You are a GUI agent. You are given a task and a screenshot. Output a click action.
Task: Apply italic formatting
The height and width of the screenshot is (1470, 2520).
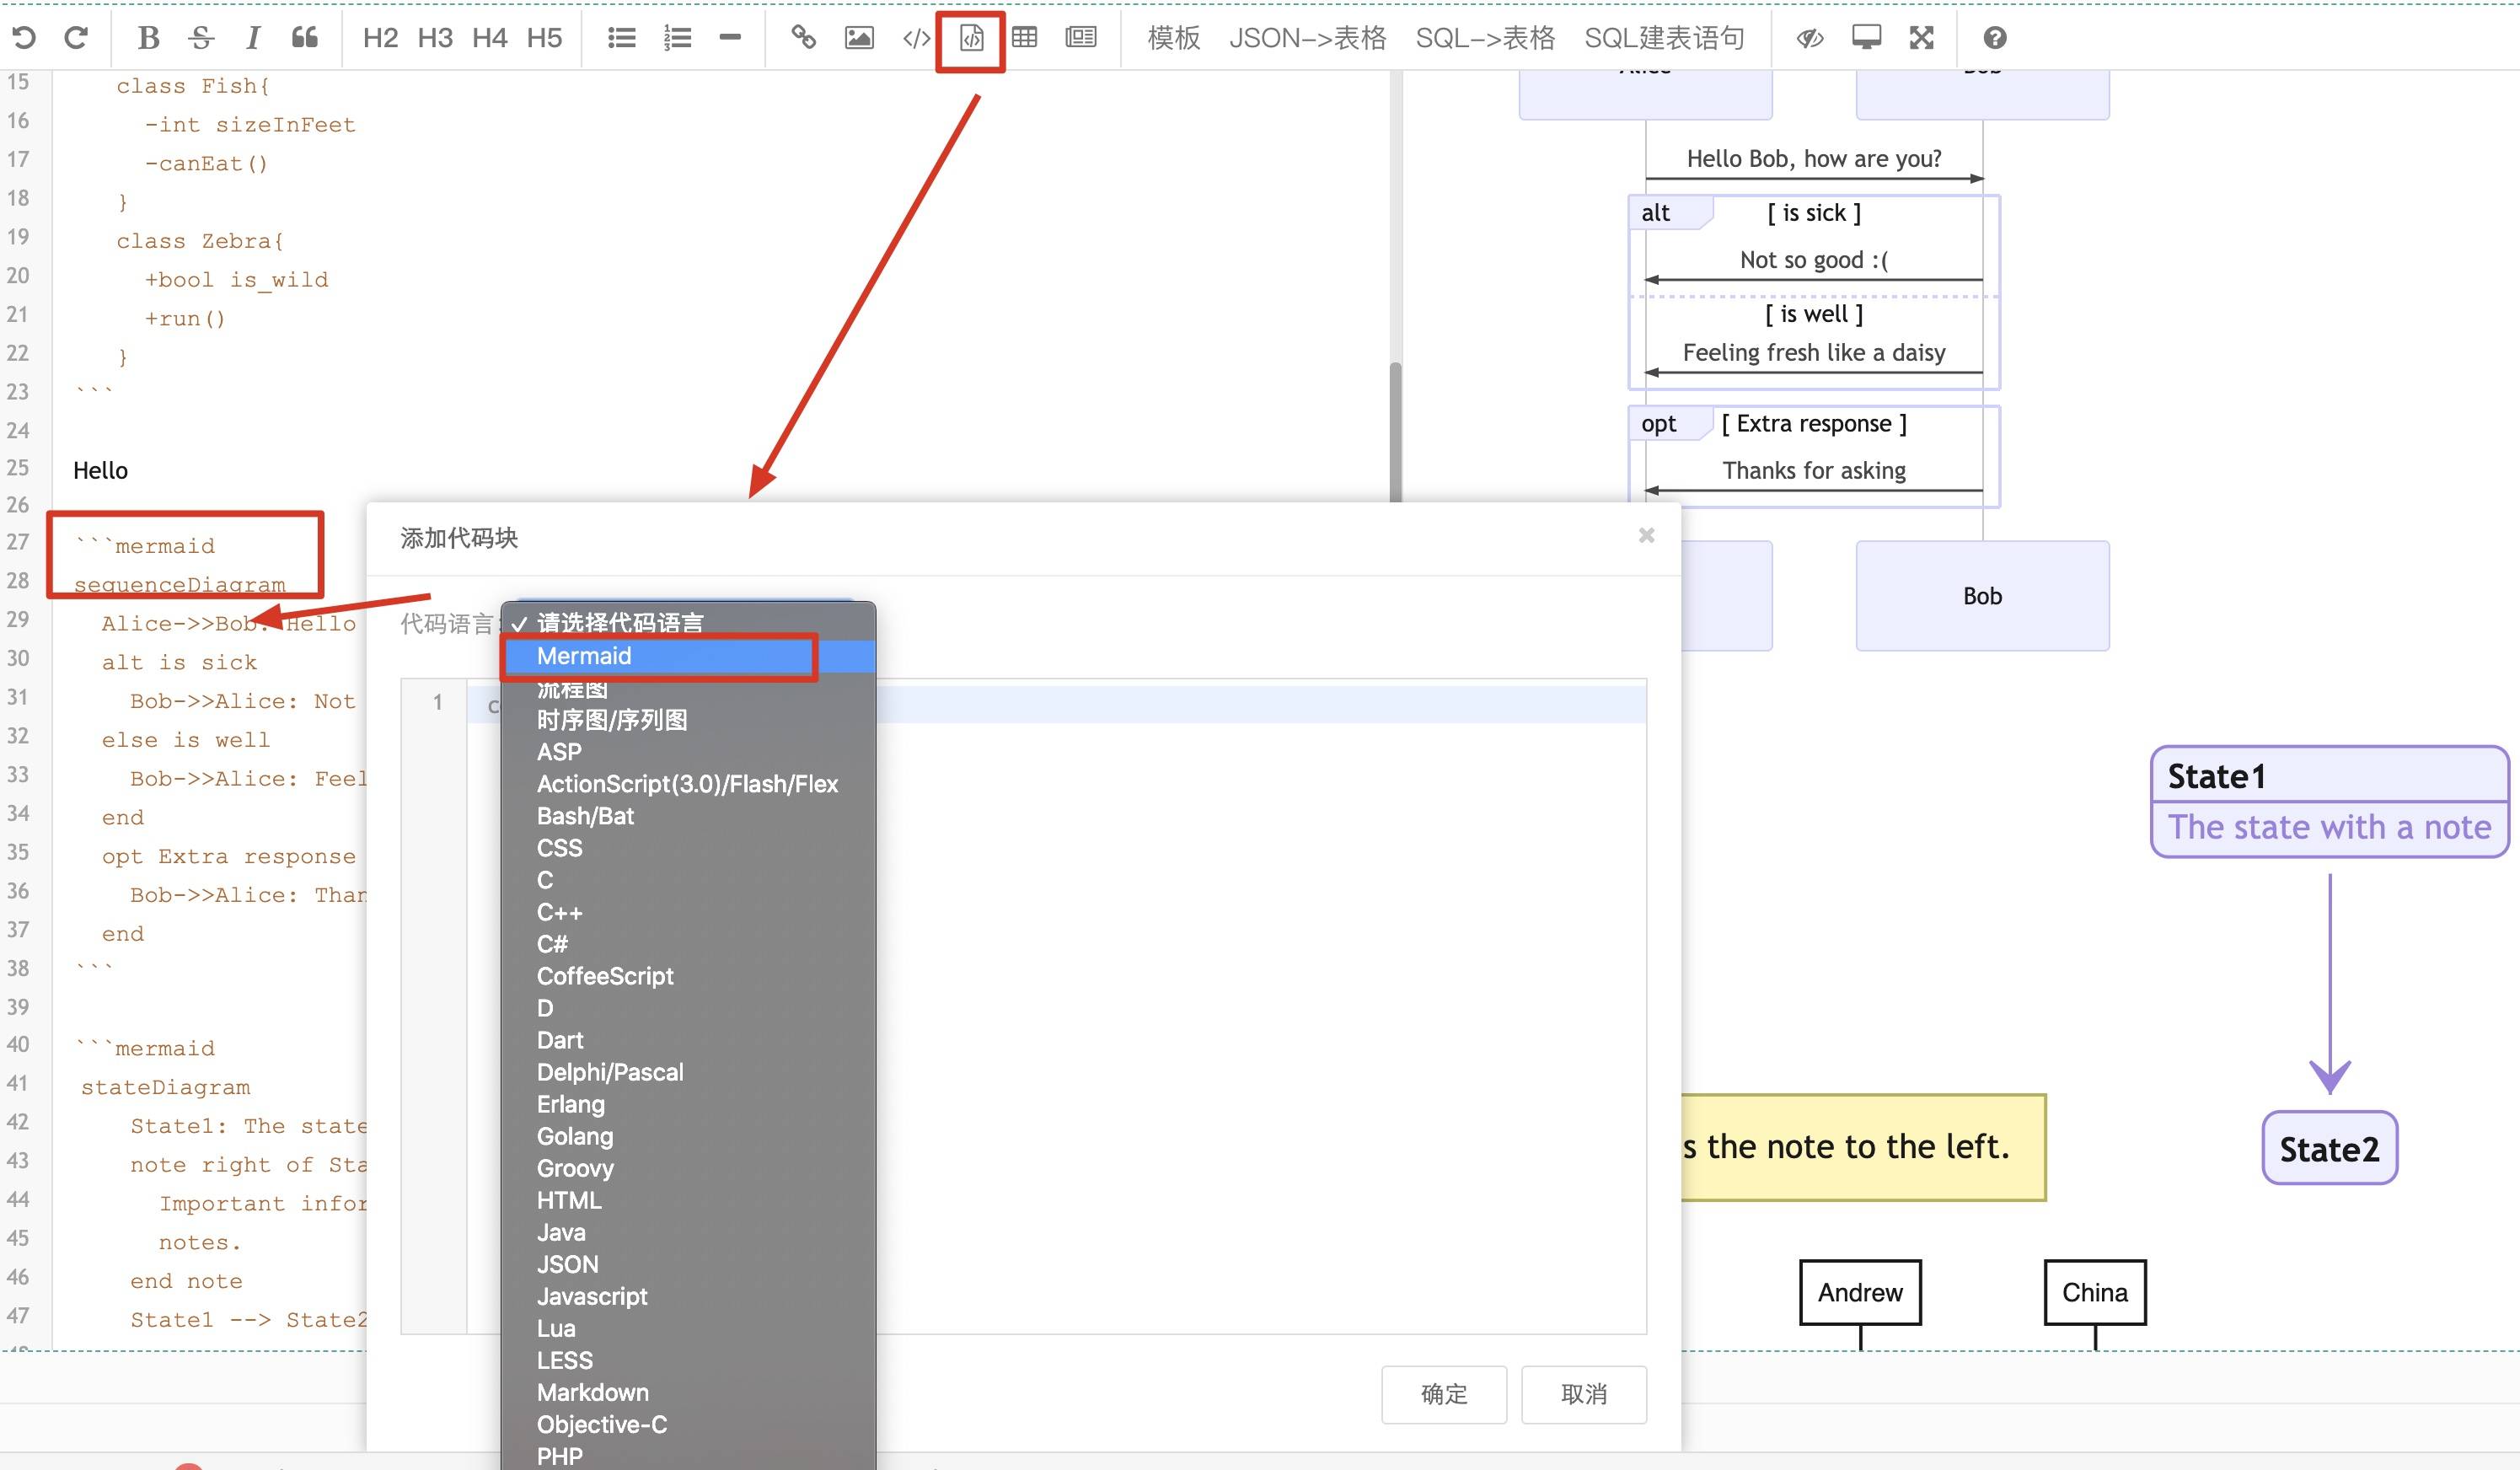(x=253, y=38)
